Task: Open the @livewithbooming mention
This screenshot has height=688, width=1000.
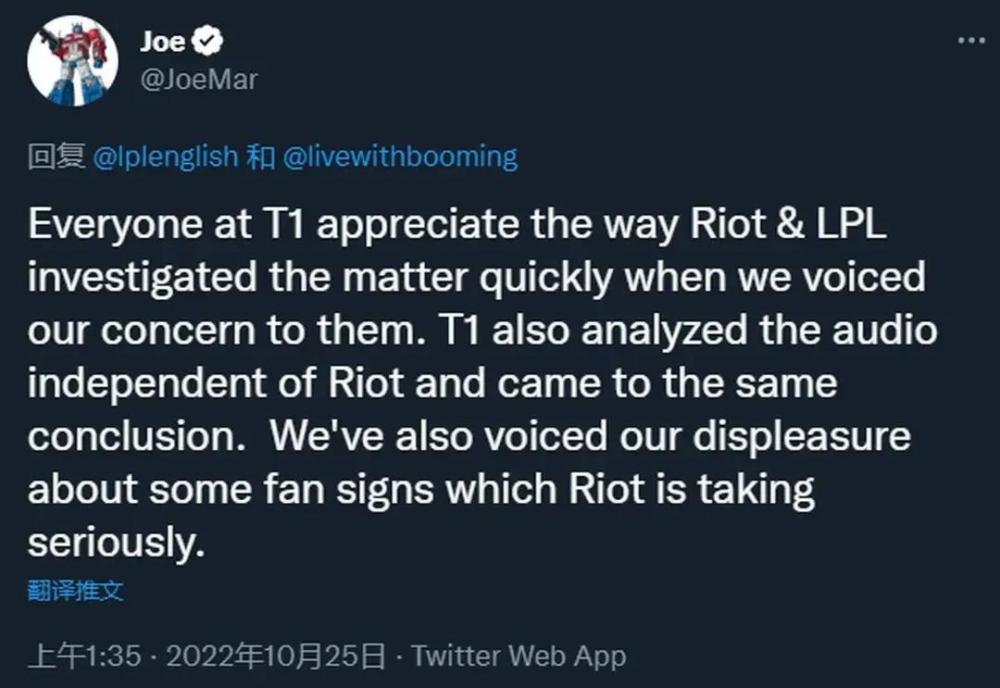Action: tap(401, 157)
